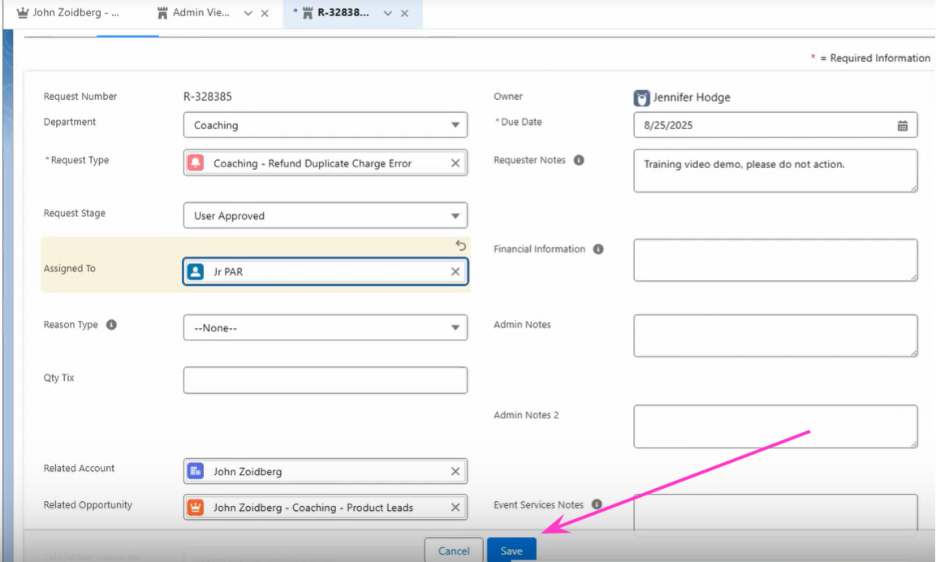Clear the Request Type lookup value
This screenshot has width=936, height=562.
click(455, 163)
